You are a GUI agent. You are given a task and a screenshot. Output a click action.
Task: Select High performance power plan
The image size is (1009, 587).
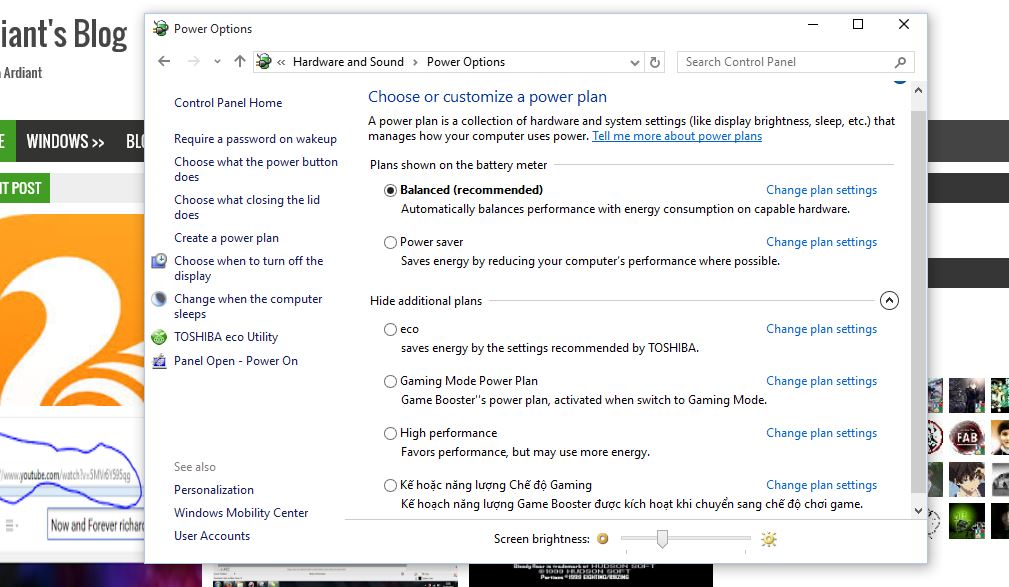pos(390,434)
